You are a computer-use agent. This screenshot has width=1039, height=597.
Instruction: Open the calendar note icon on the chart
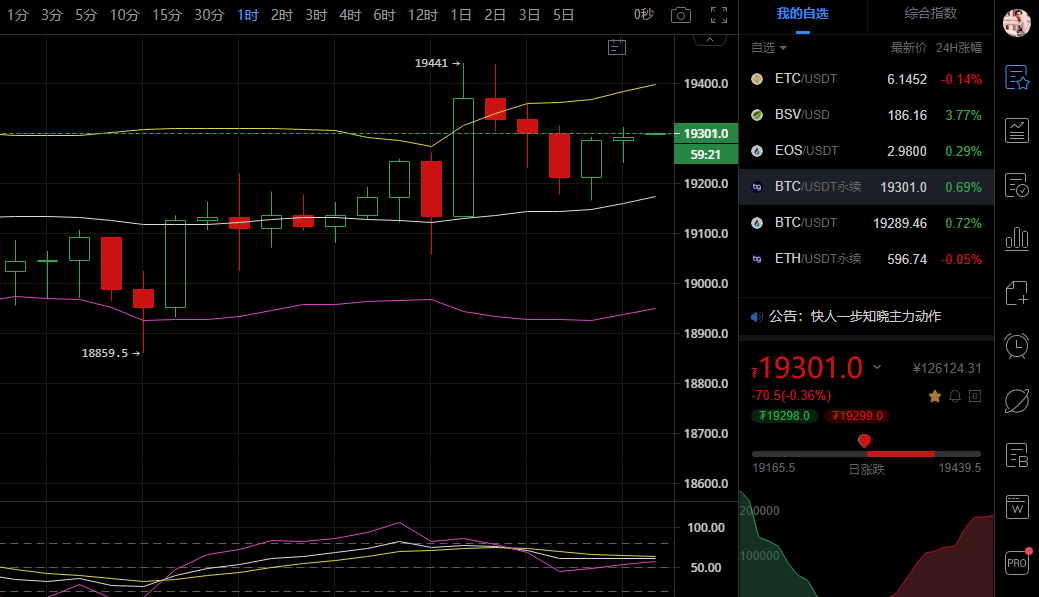point(616,46)
